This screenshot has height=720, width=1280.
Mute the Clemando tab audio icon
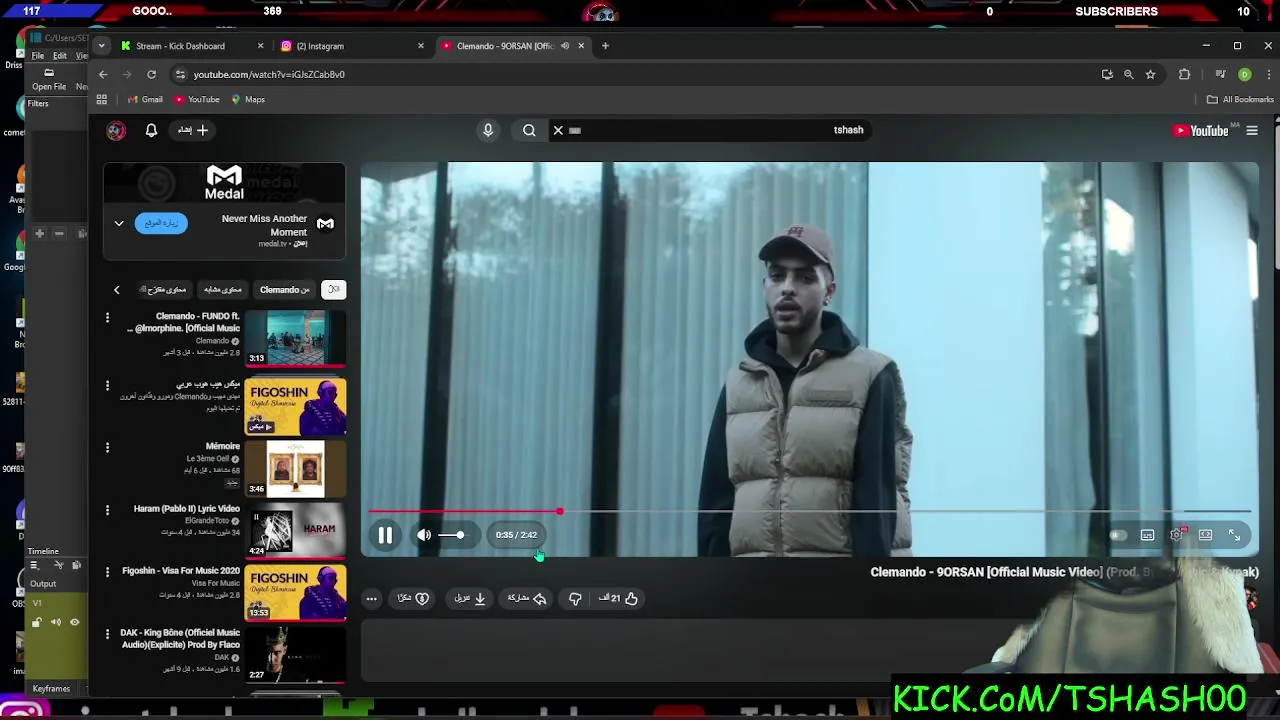coord(564,46)
